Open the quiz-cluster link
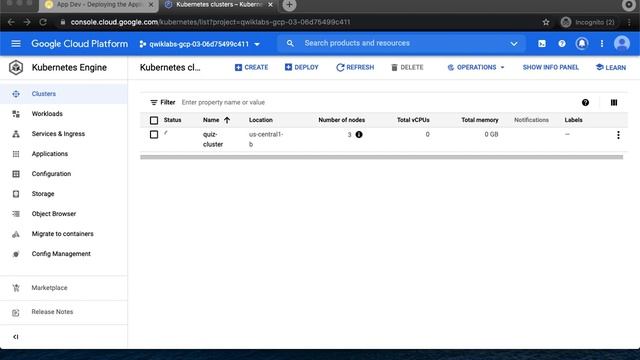This screenshot has width=640, height=360. pyautogui.click(x=213, y=139)
